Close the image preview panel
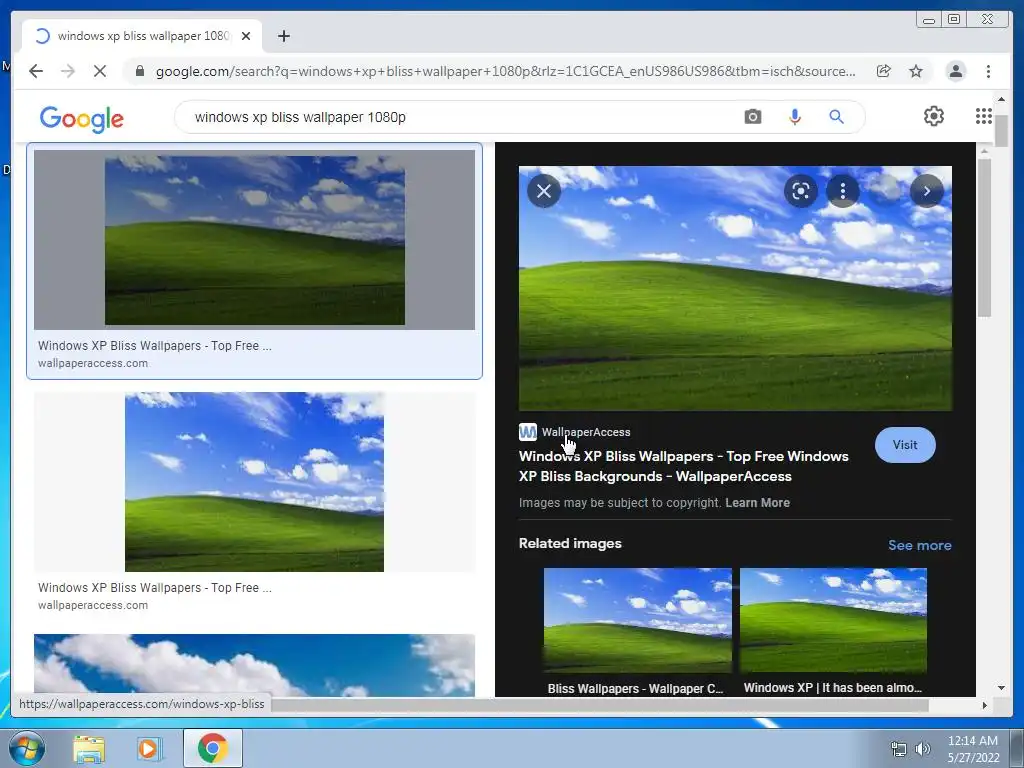Viewport: 1024px width, 768px height. coord(544,191)
